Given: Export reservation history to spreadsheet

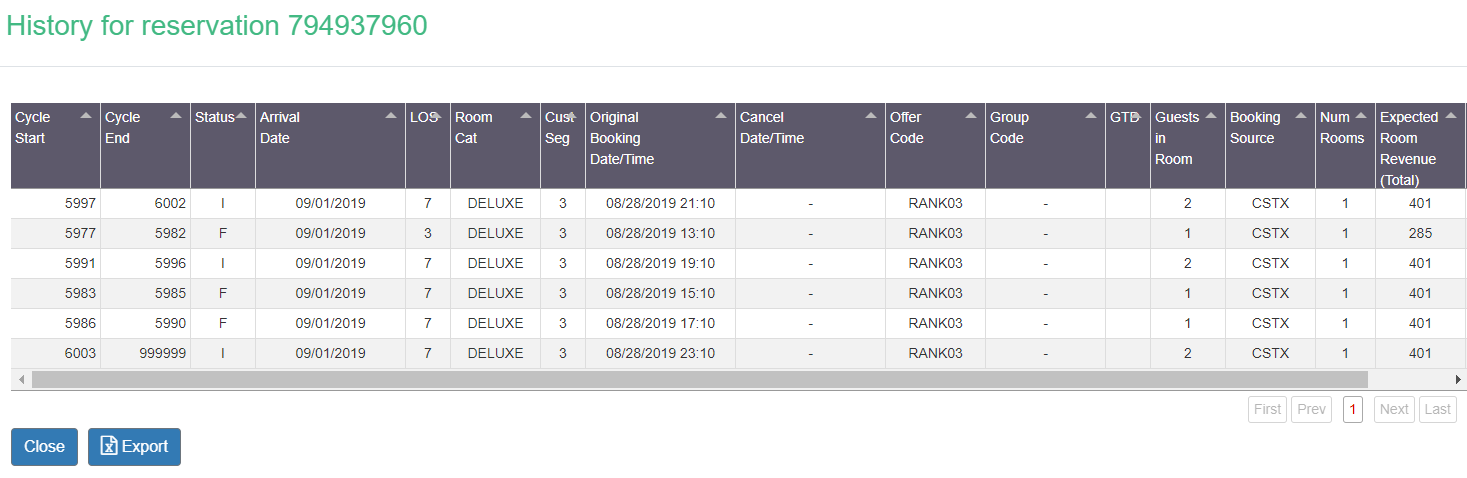Looking at the screenshot, I should (x=134, y=447).
